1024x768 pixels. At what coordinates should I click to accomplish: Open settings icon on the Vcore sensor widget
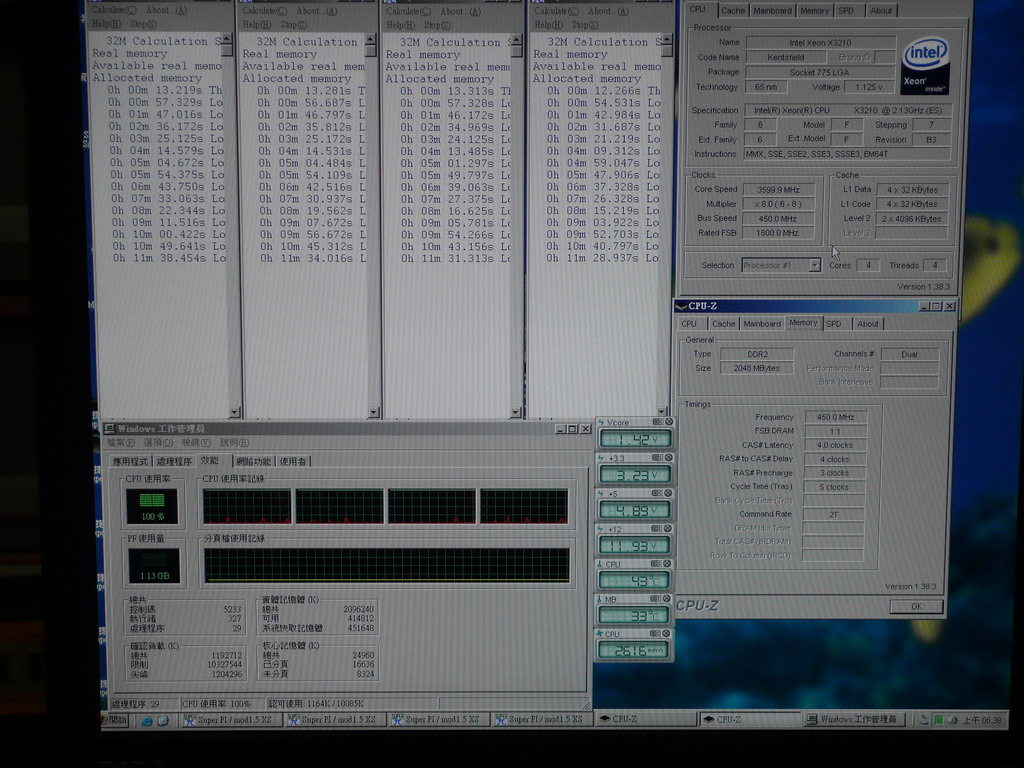pyautogui.click(x=658, y=422)
